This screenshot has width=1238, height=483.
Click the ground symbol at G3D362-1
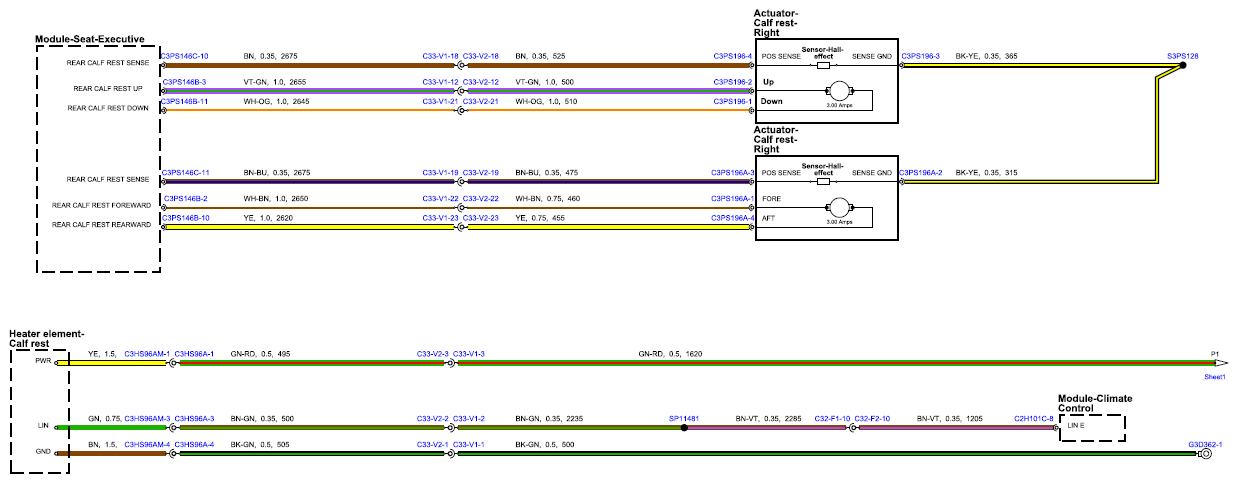coord(1204,454)
